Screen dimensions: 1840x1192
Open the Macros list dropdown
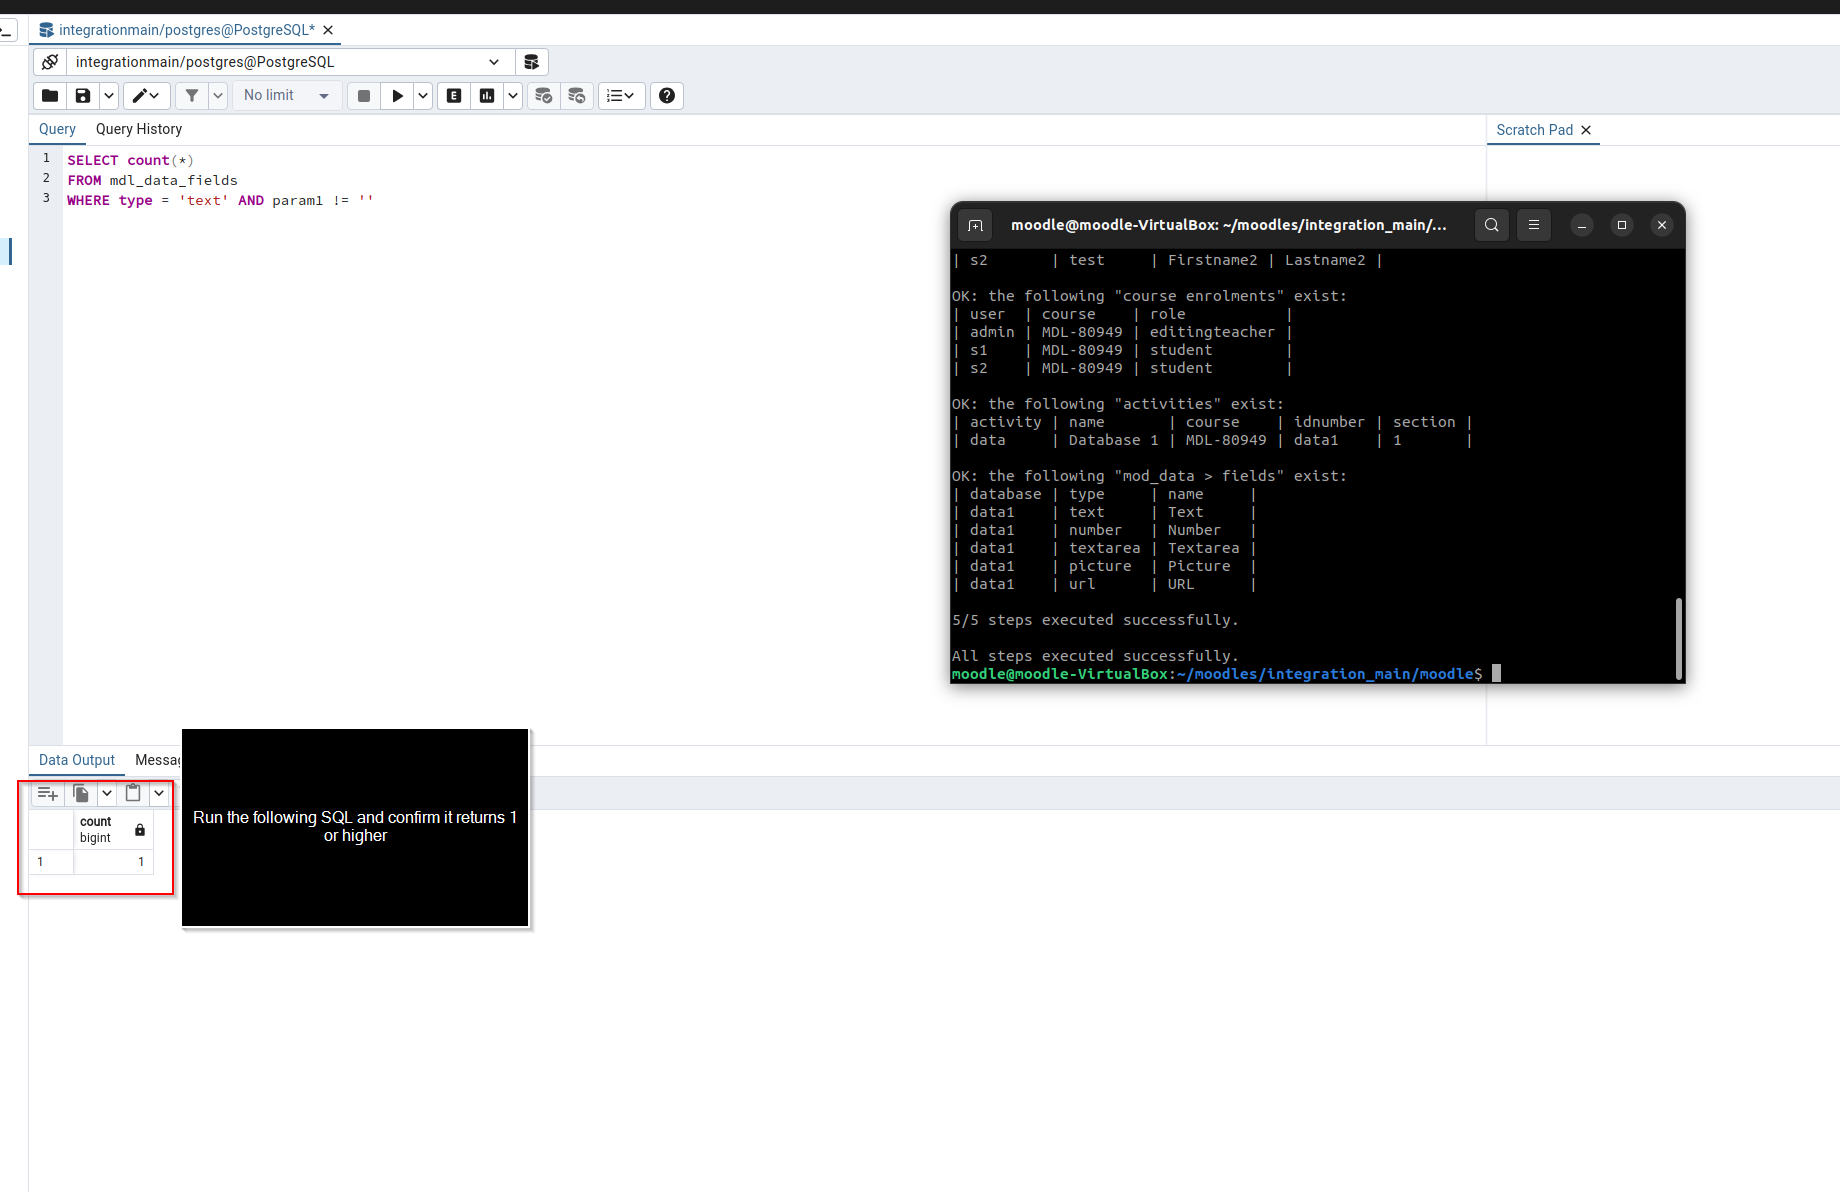click(621, 96)
